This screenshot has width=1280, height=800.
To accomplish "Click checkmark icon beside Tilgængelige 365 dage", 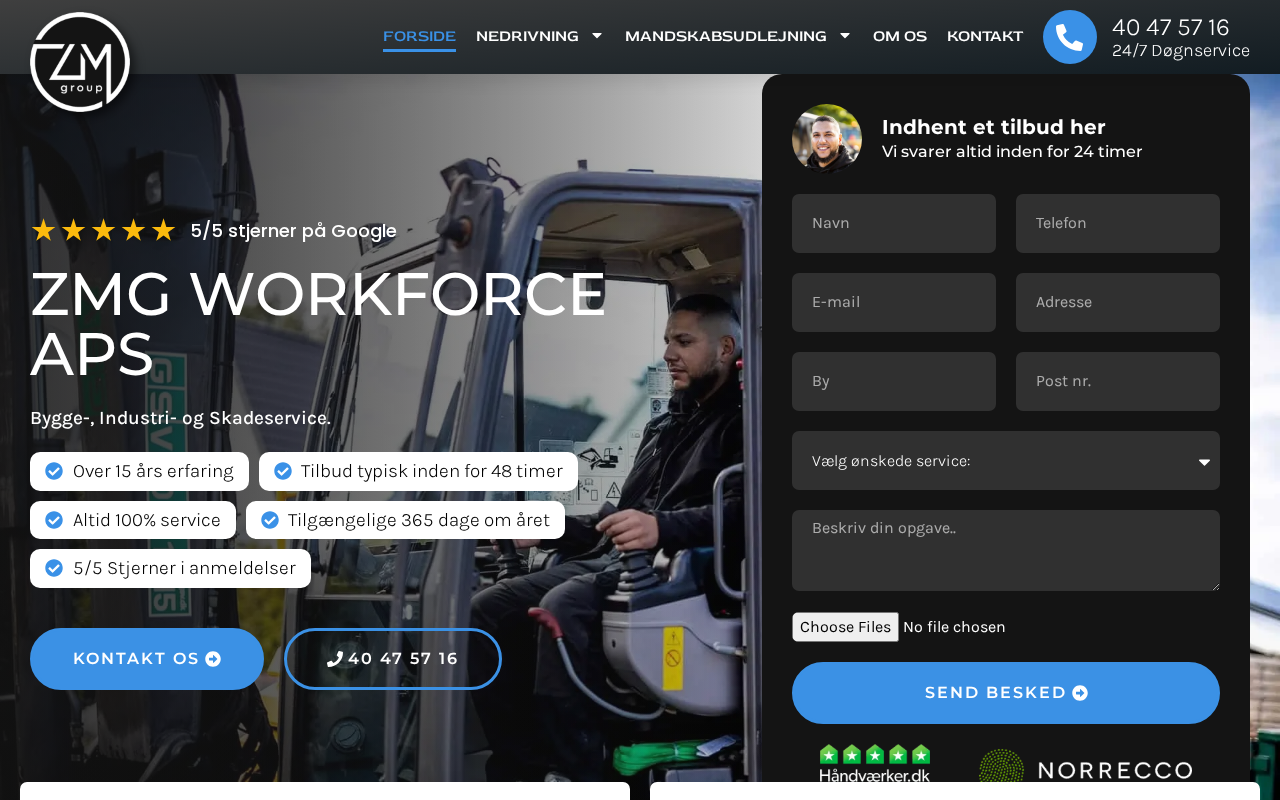I will (270, 520).
